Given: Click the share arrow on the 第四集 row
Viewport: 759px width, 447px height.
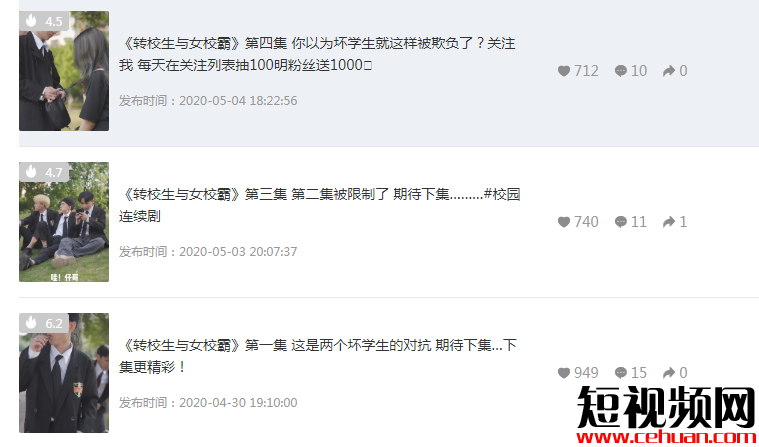Looking at the screenshot, I should pyautogui.click(x=669, y=71).
